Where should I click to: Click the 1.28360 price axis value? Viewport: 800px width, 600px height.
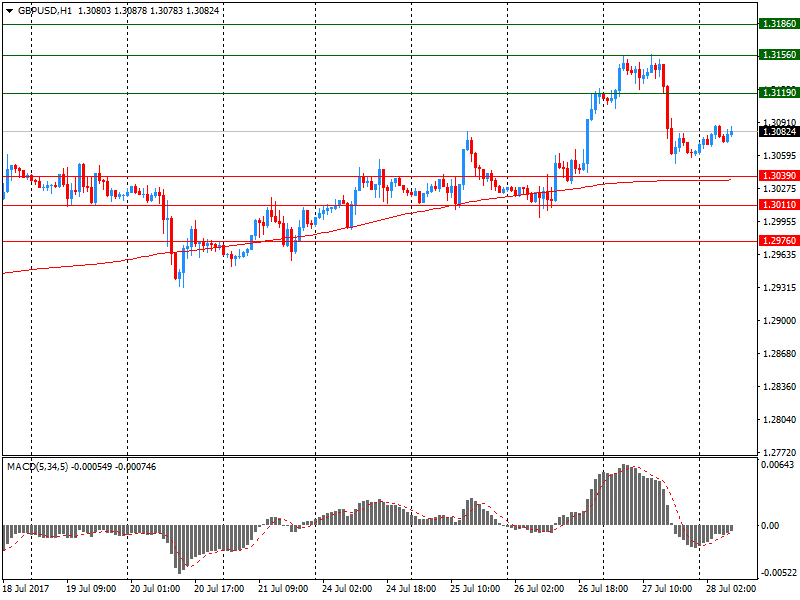coord(780,386)
